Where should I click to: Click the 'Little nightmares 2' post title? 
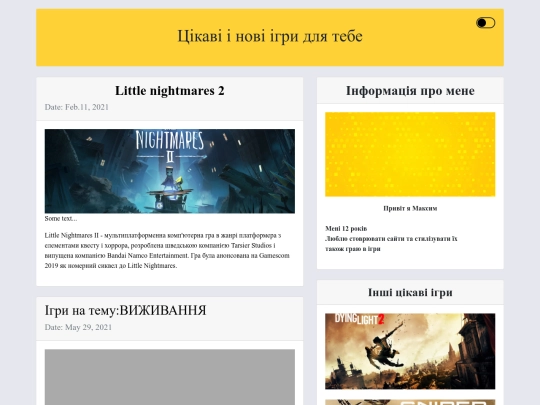169,91
